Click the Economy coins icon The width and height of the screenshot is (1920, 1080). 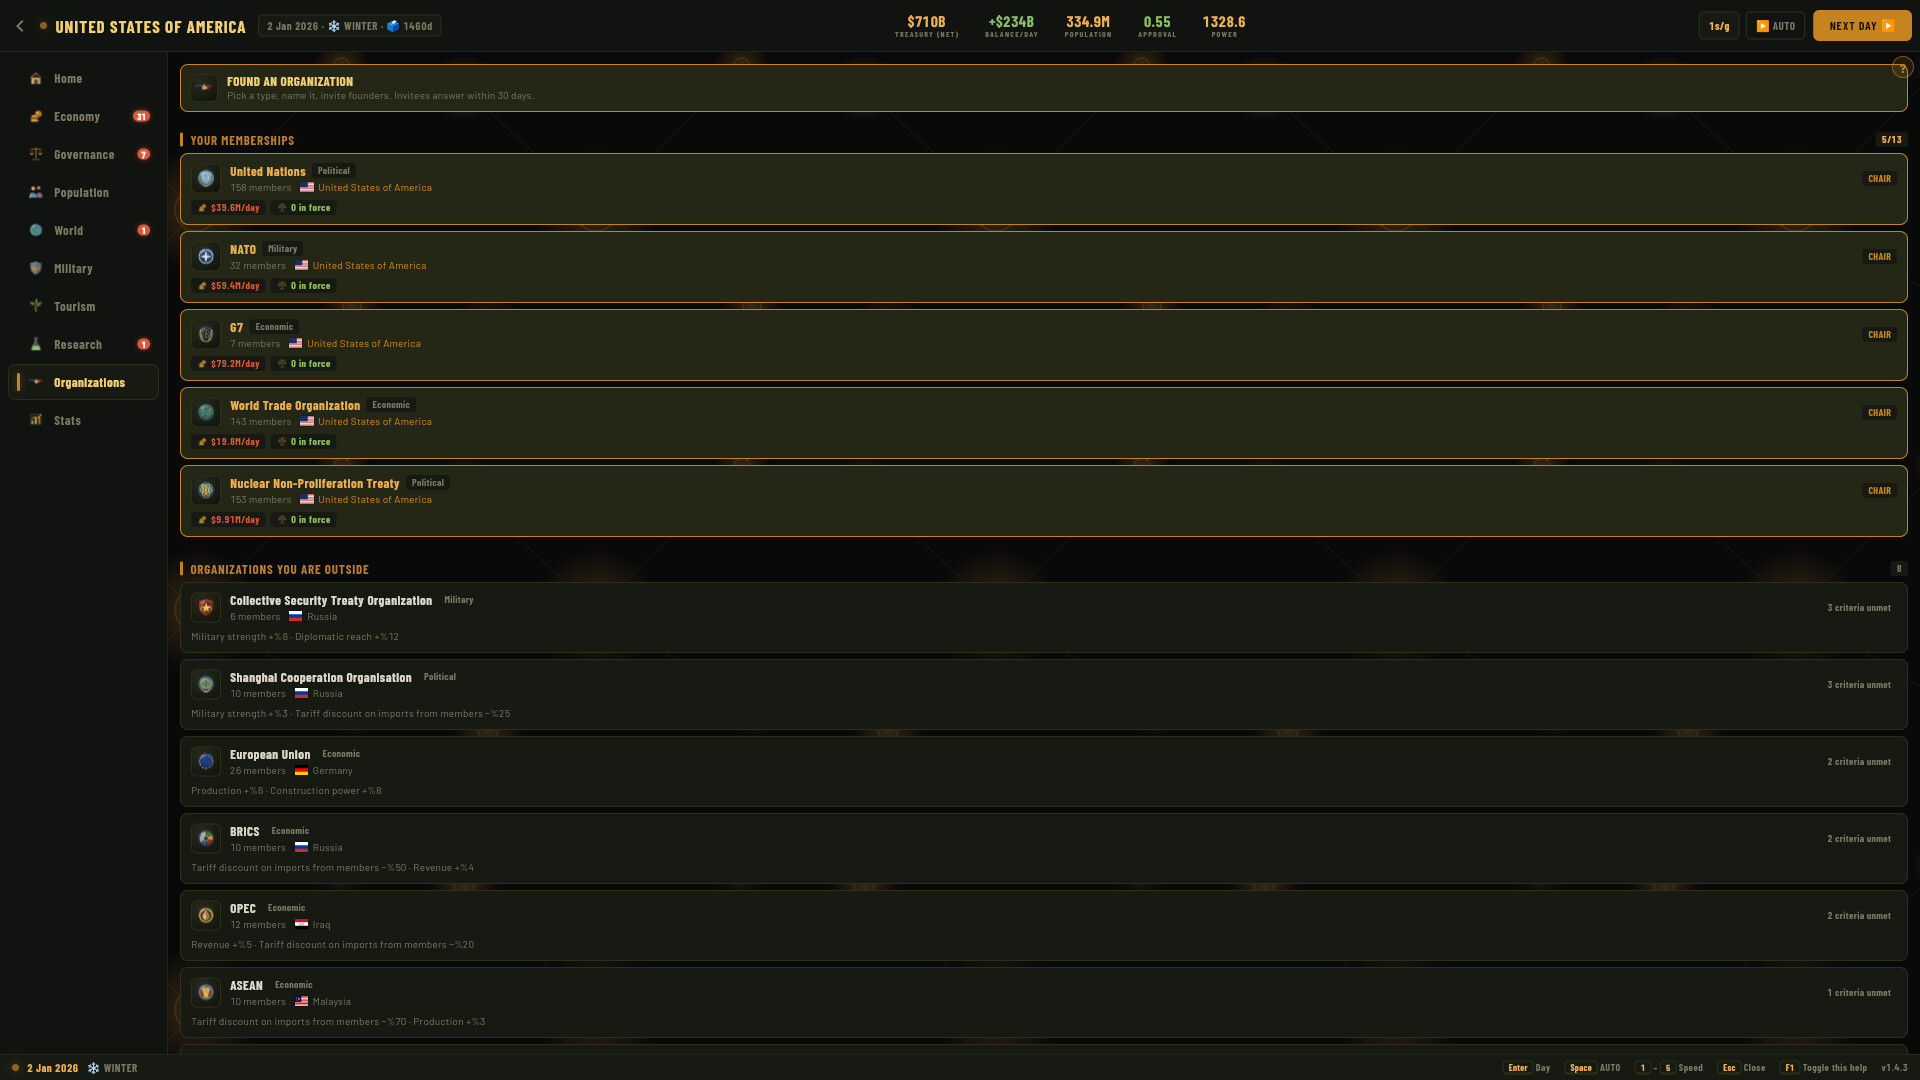36,117
